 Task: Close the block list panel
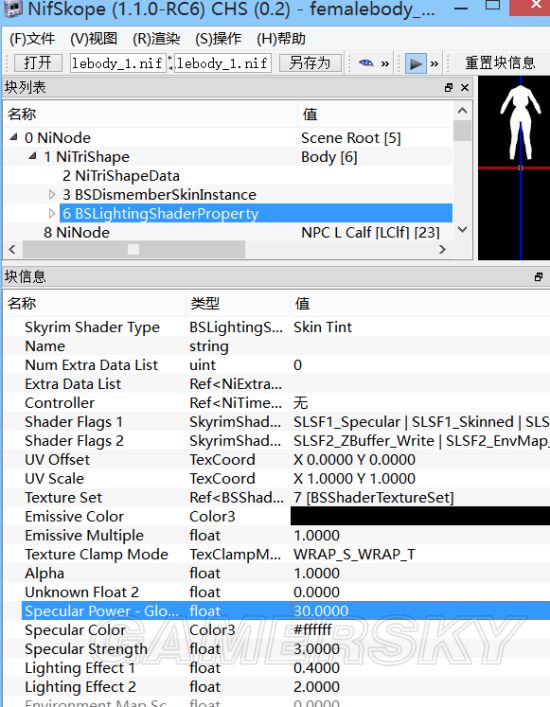[465, 87]
